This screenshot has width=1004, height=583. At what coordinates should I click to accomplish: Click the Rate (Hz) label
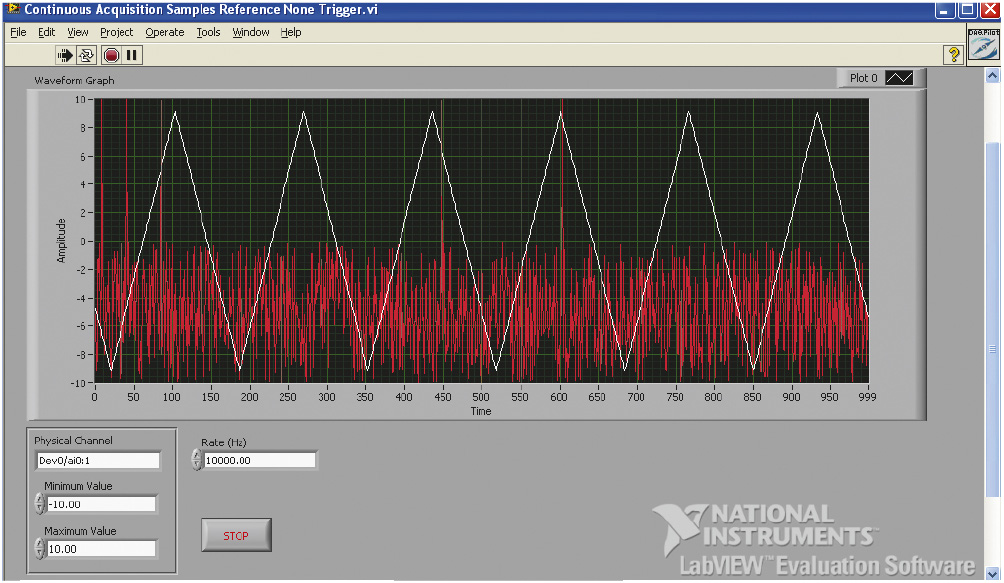[x=223, y=442]
